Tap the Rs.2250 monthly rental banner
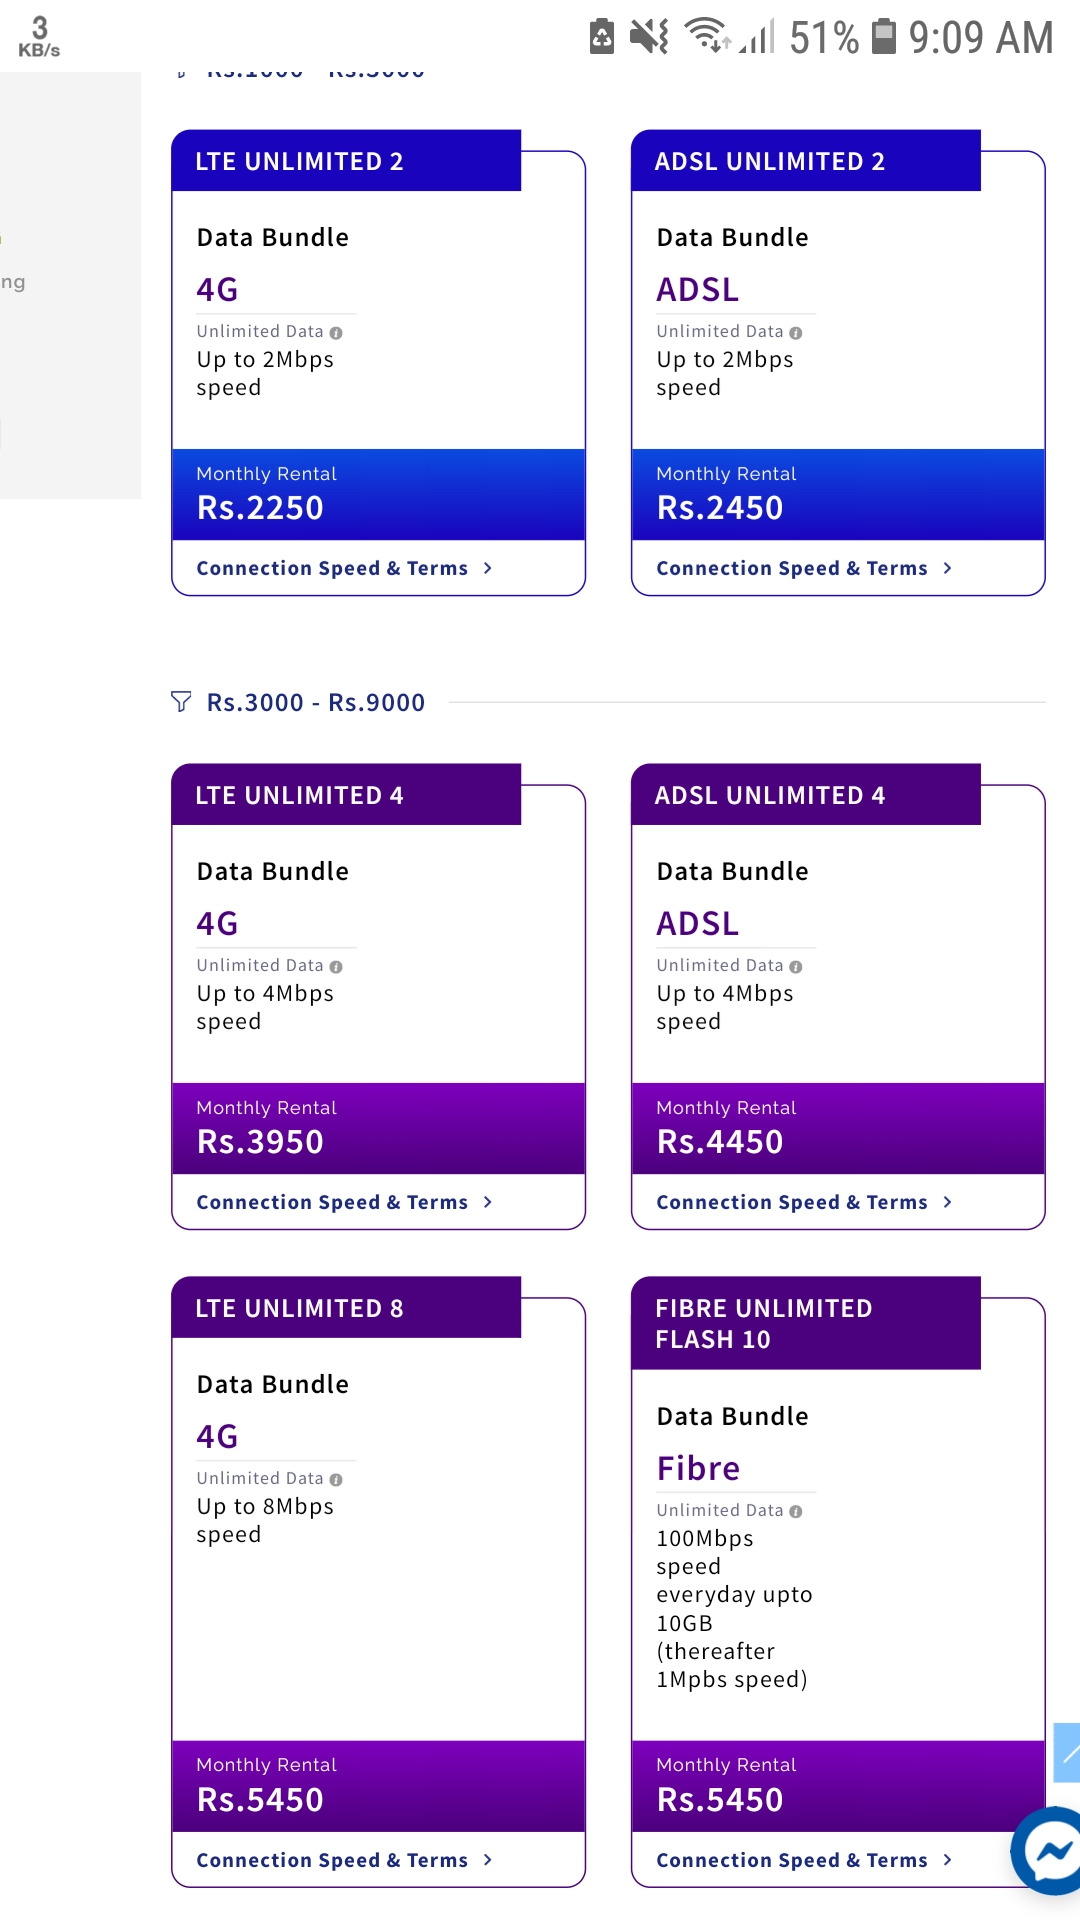The image size is (1080, 1920). tap(378, 495)
